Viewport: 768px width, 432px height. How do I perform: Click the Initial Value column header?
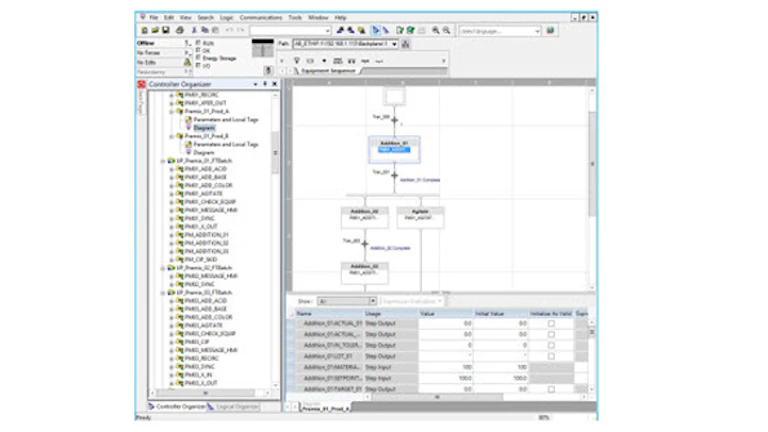(x=501, y=313)
